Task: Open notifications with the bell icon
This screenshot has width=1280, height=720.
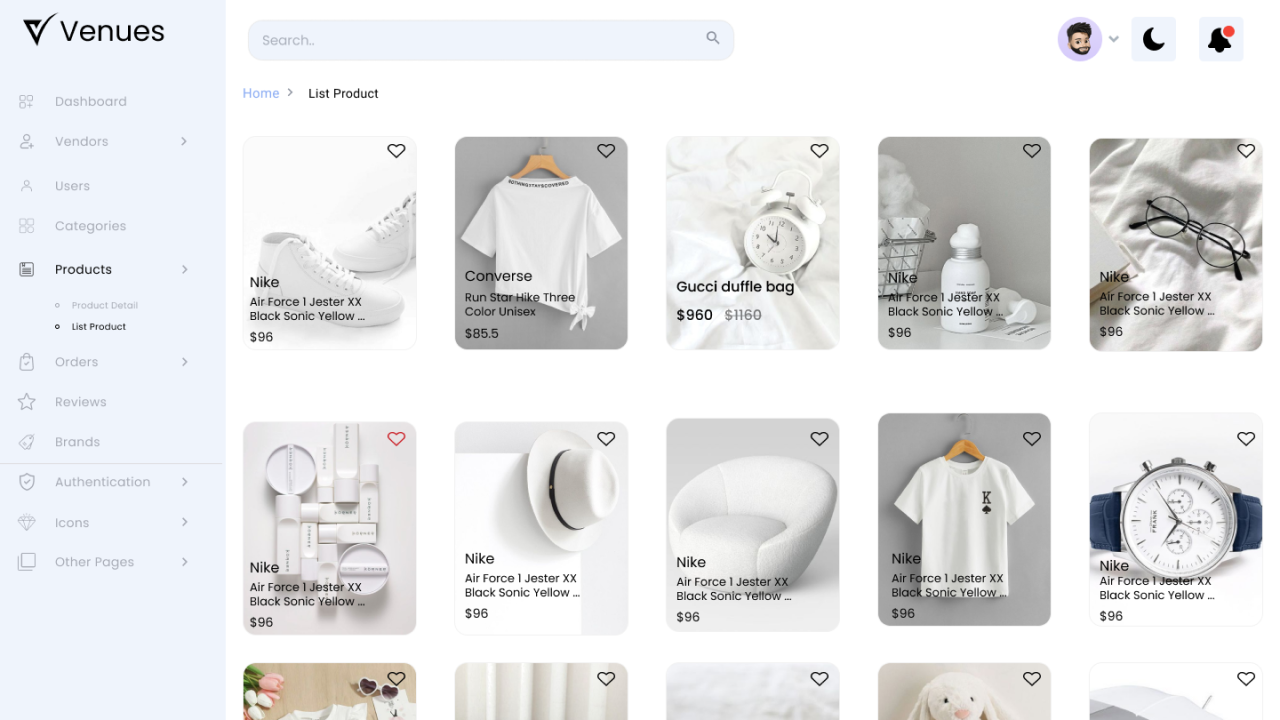Action: click(1220, 39)
